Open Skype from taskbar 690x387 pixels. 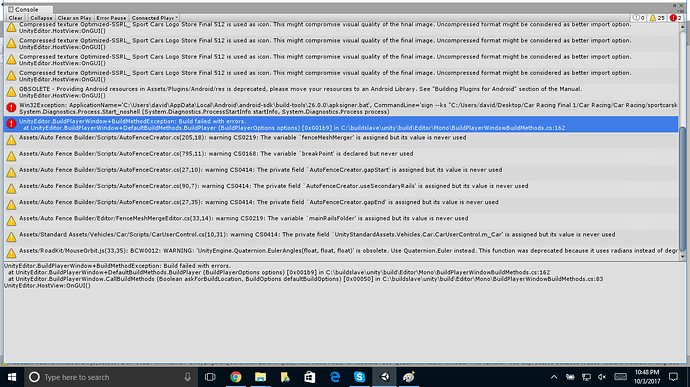tap(360, 377)
